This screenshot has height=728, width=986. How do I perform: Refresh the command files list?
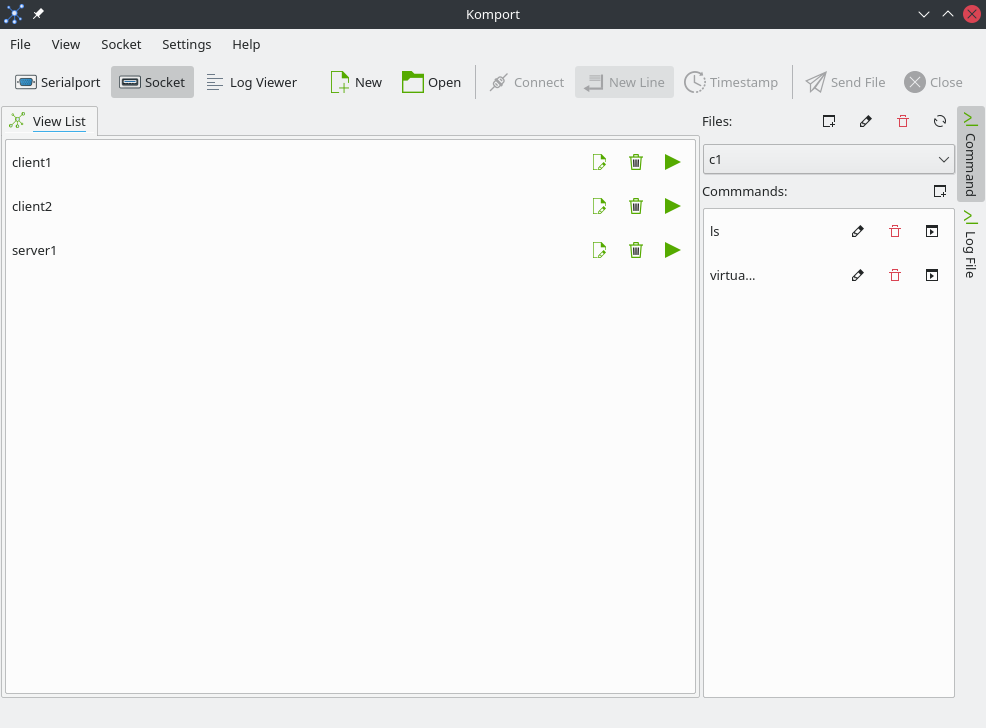940,121
